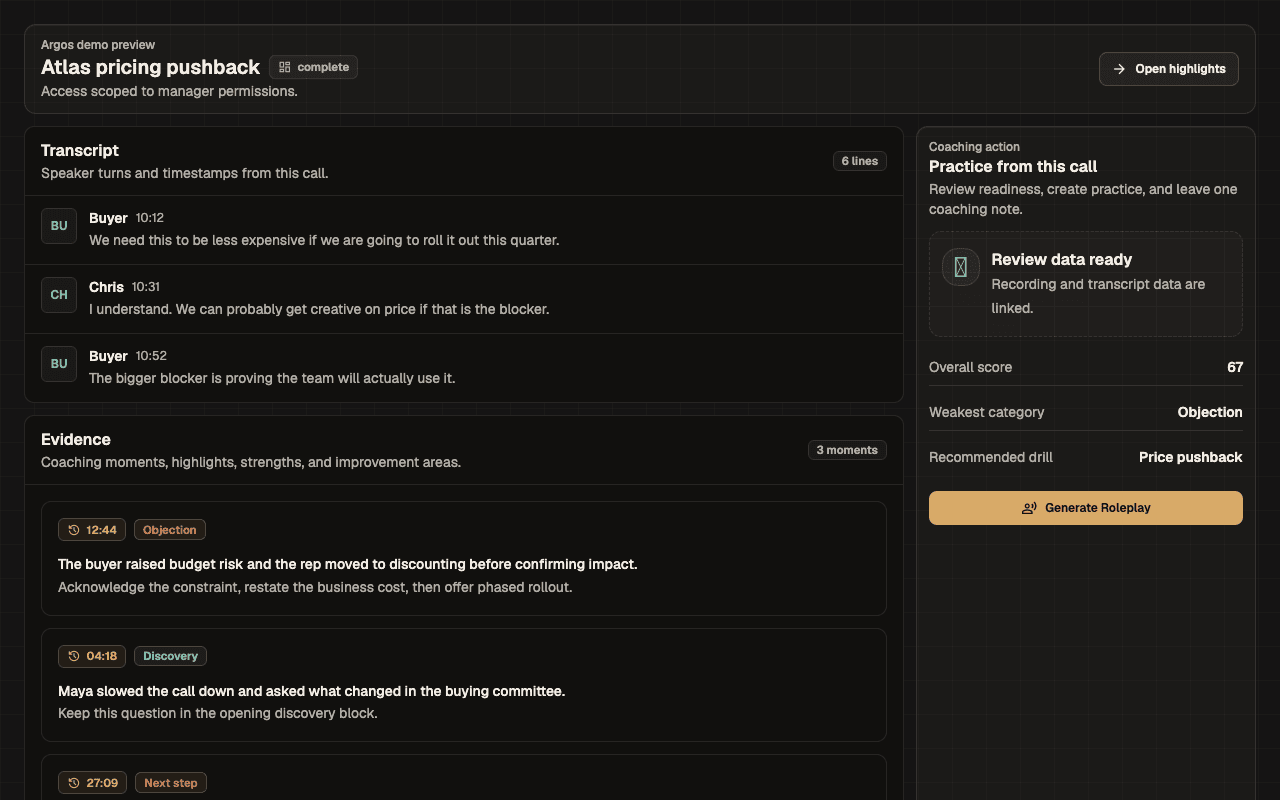Click the hourglass icon beside Review data ready
Viewport: 1280px width, 800px height.
(x=961, y=267)
